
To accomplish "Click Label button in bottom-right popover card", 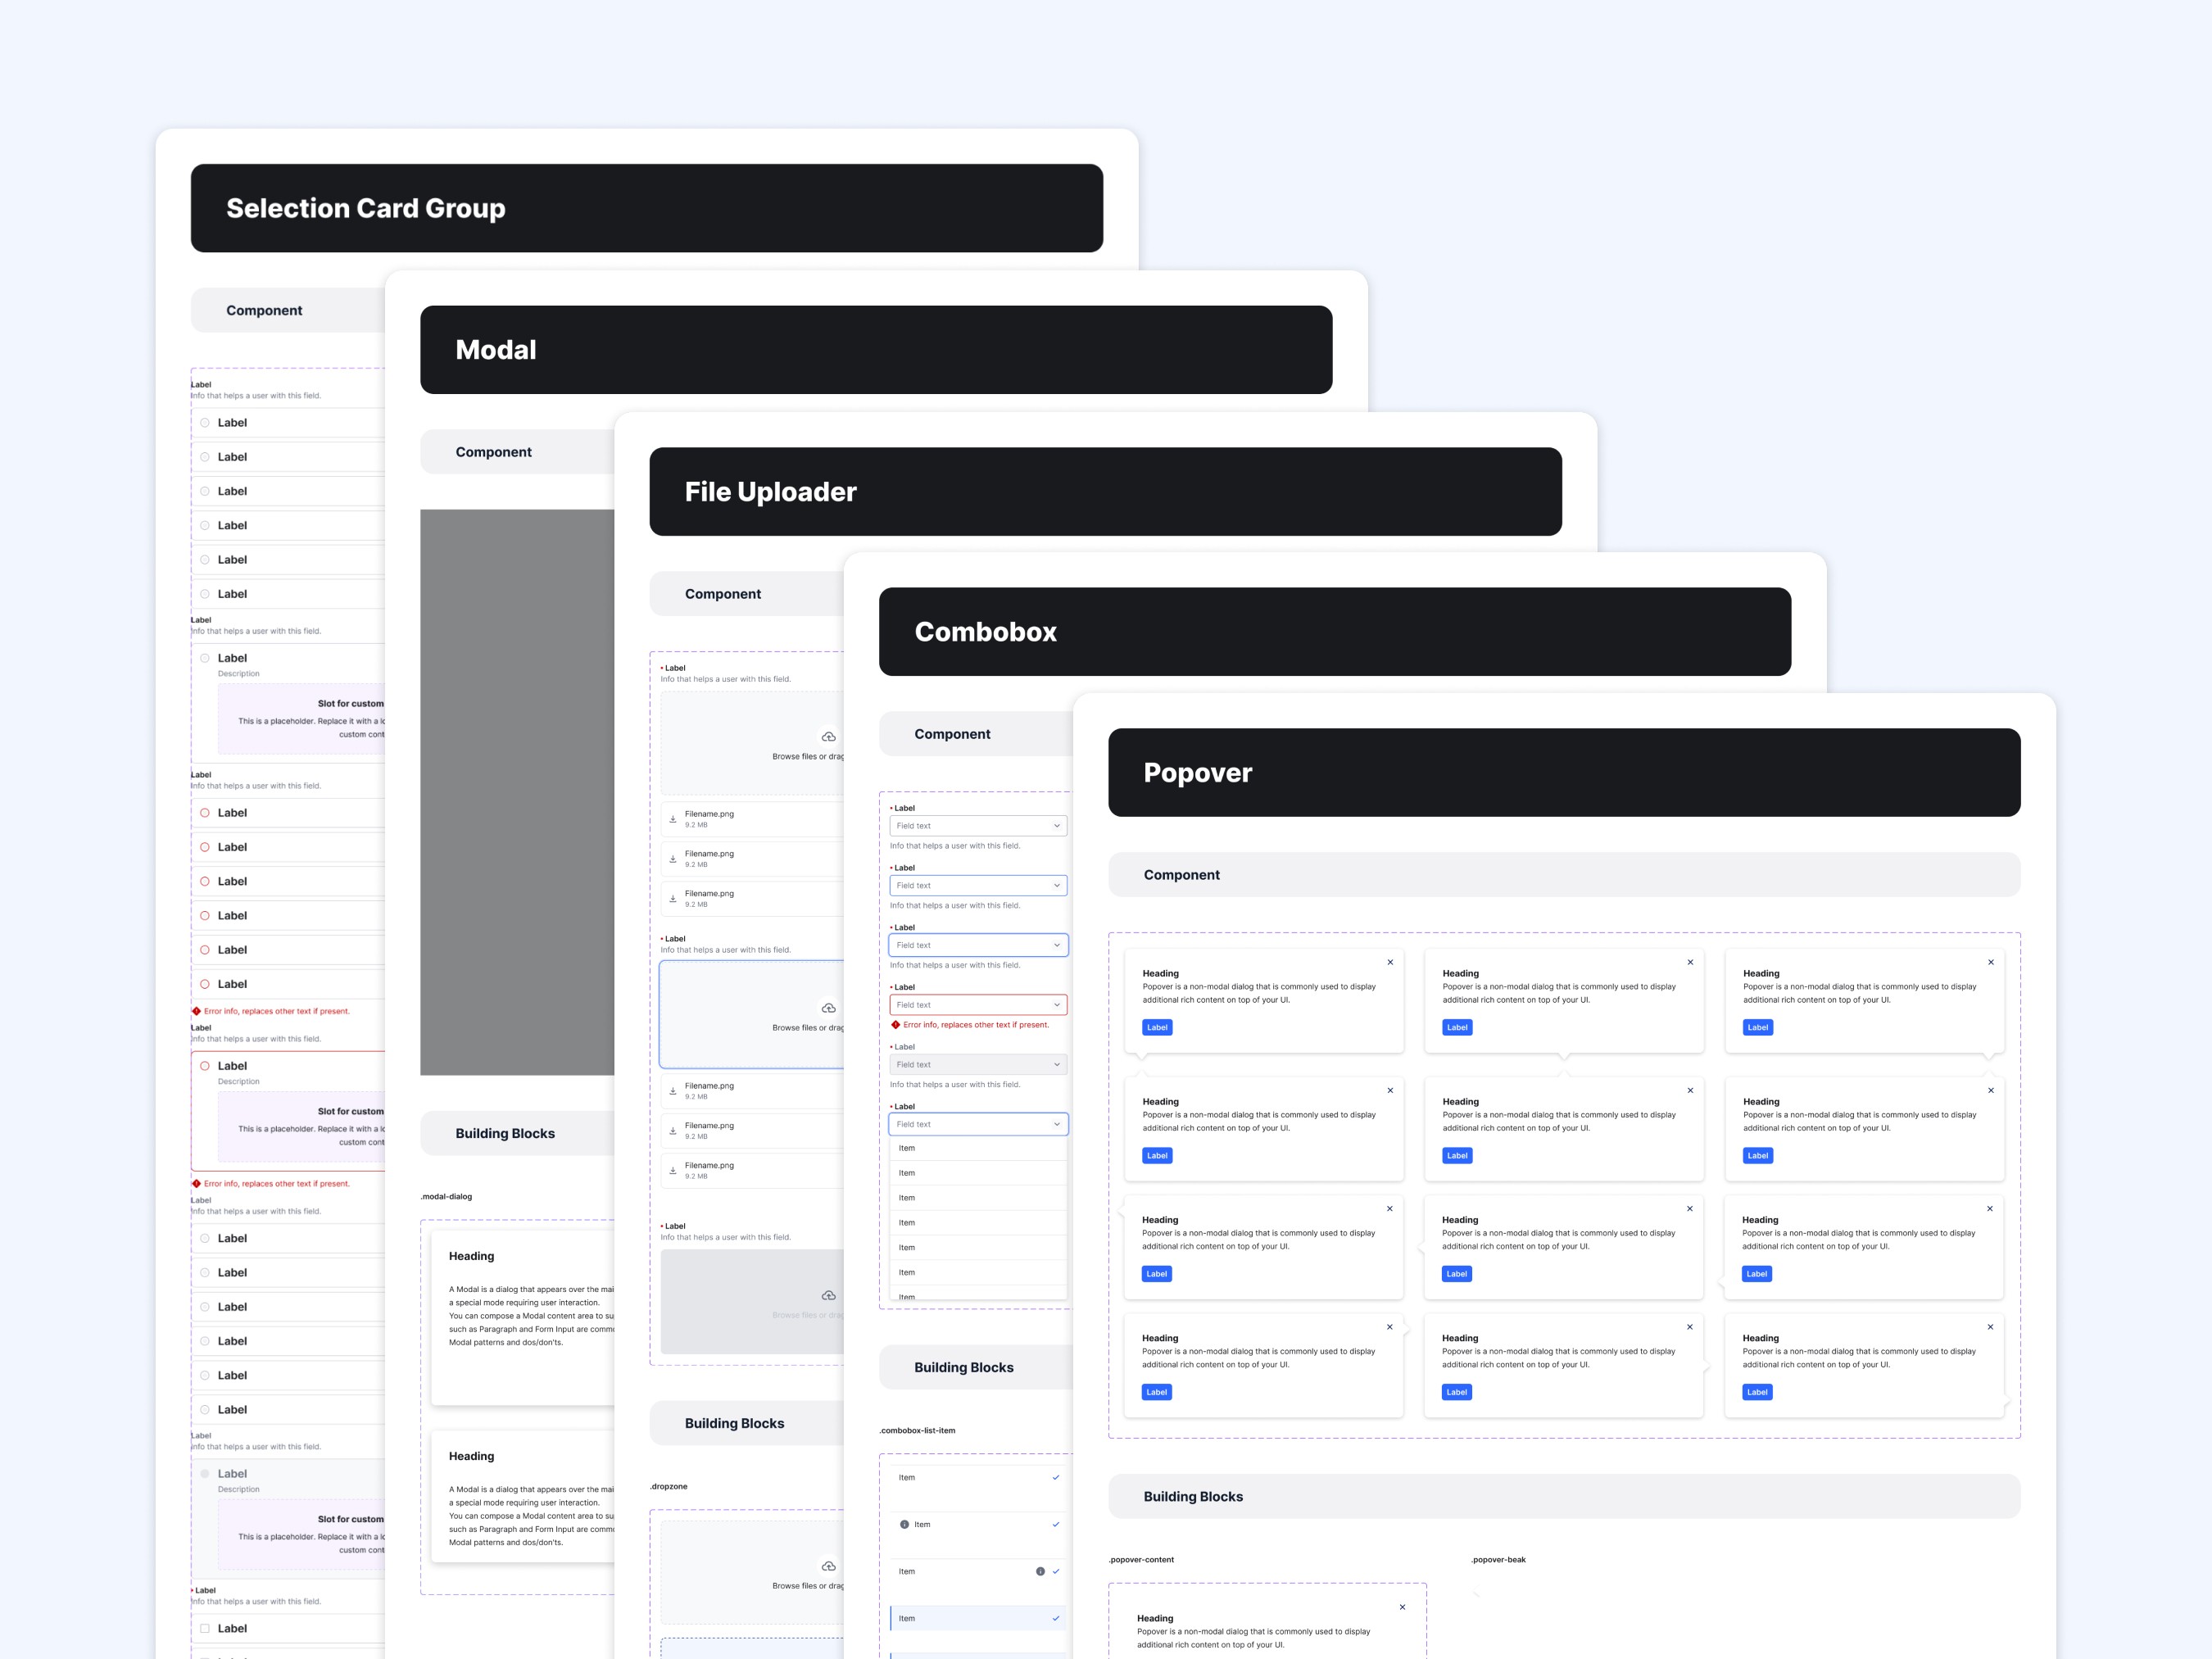I will click(x=1757, y=1392).
